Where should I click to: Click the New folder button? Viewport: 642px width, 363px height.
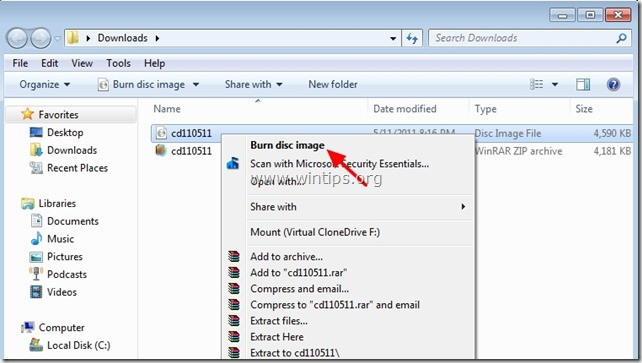pos(333,84)
